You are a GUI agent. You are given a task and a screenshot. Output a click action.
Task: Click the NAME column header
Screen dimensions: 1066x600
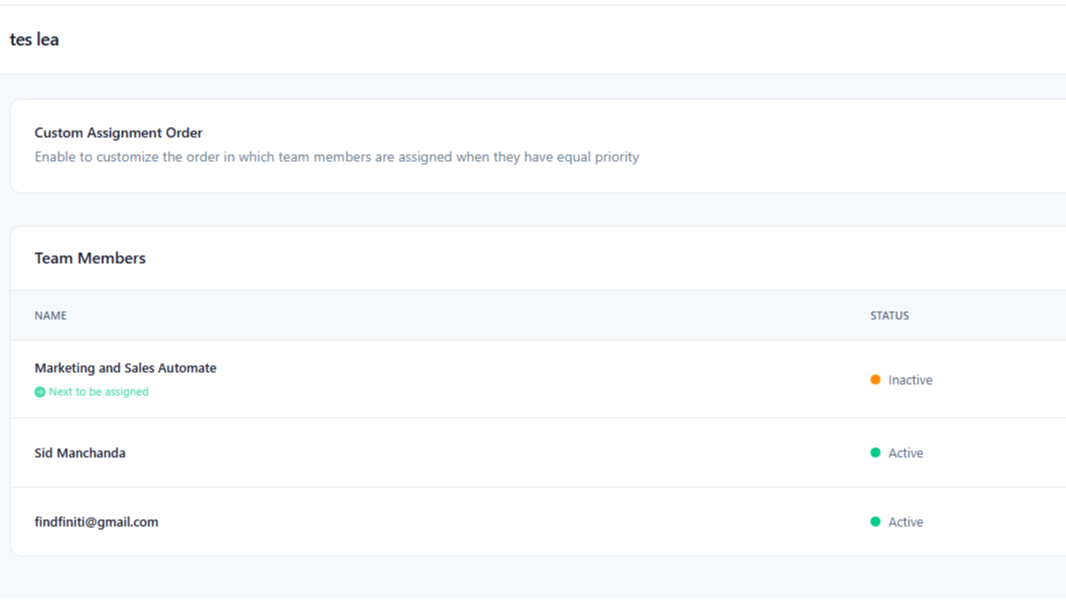[x=50, y=315]
